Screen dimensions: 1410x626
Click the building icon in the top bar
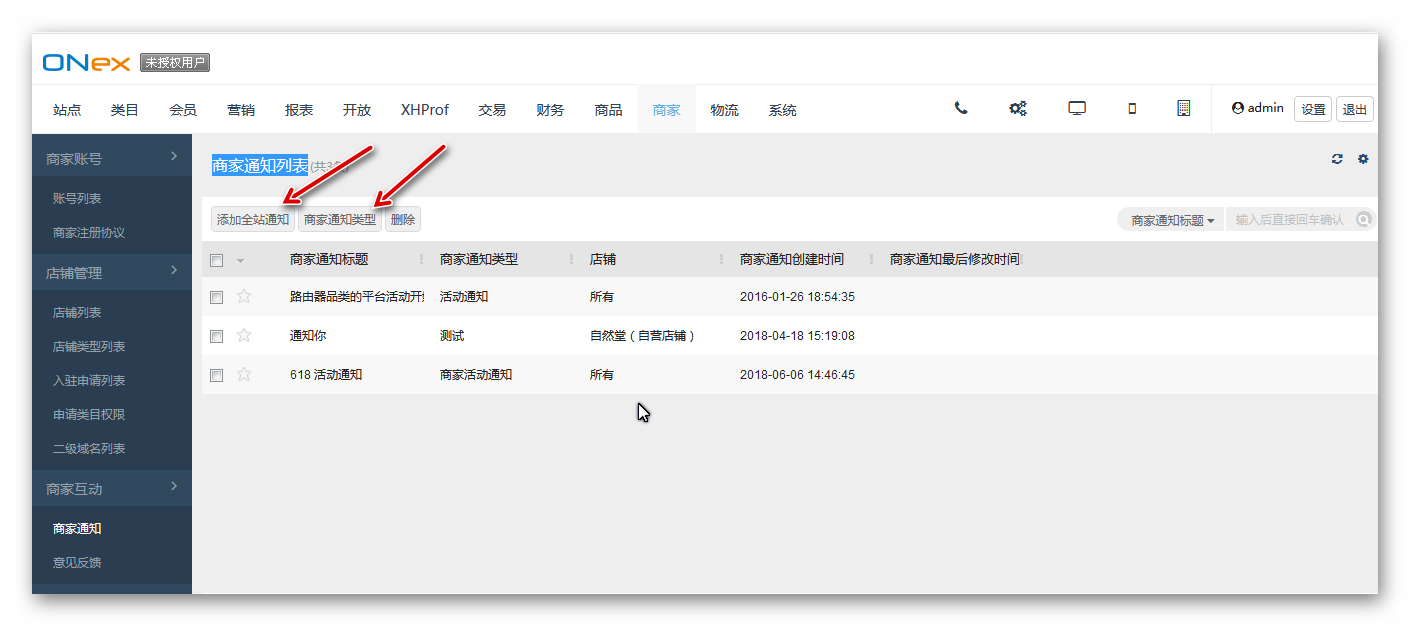[1183, 109]
